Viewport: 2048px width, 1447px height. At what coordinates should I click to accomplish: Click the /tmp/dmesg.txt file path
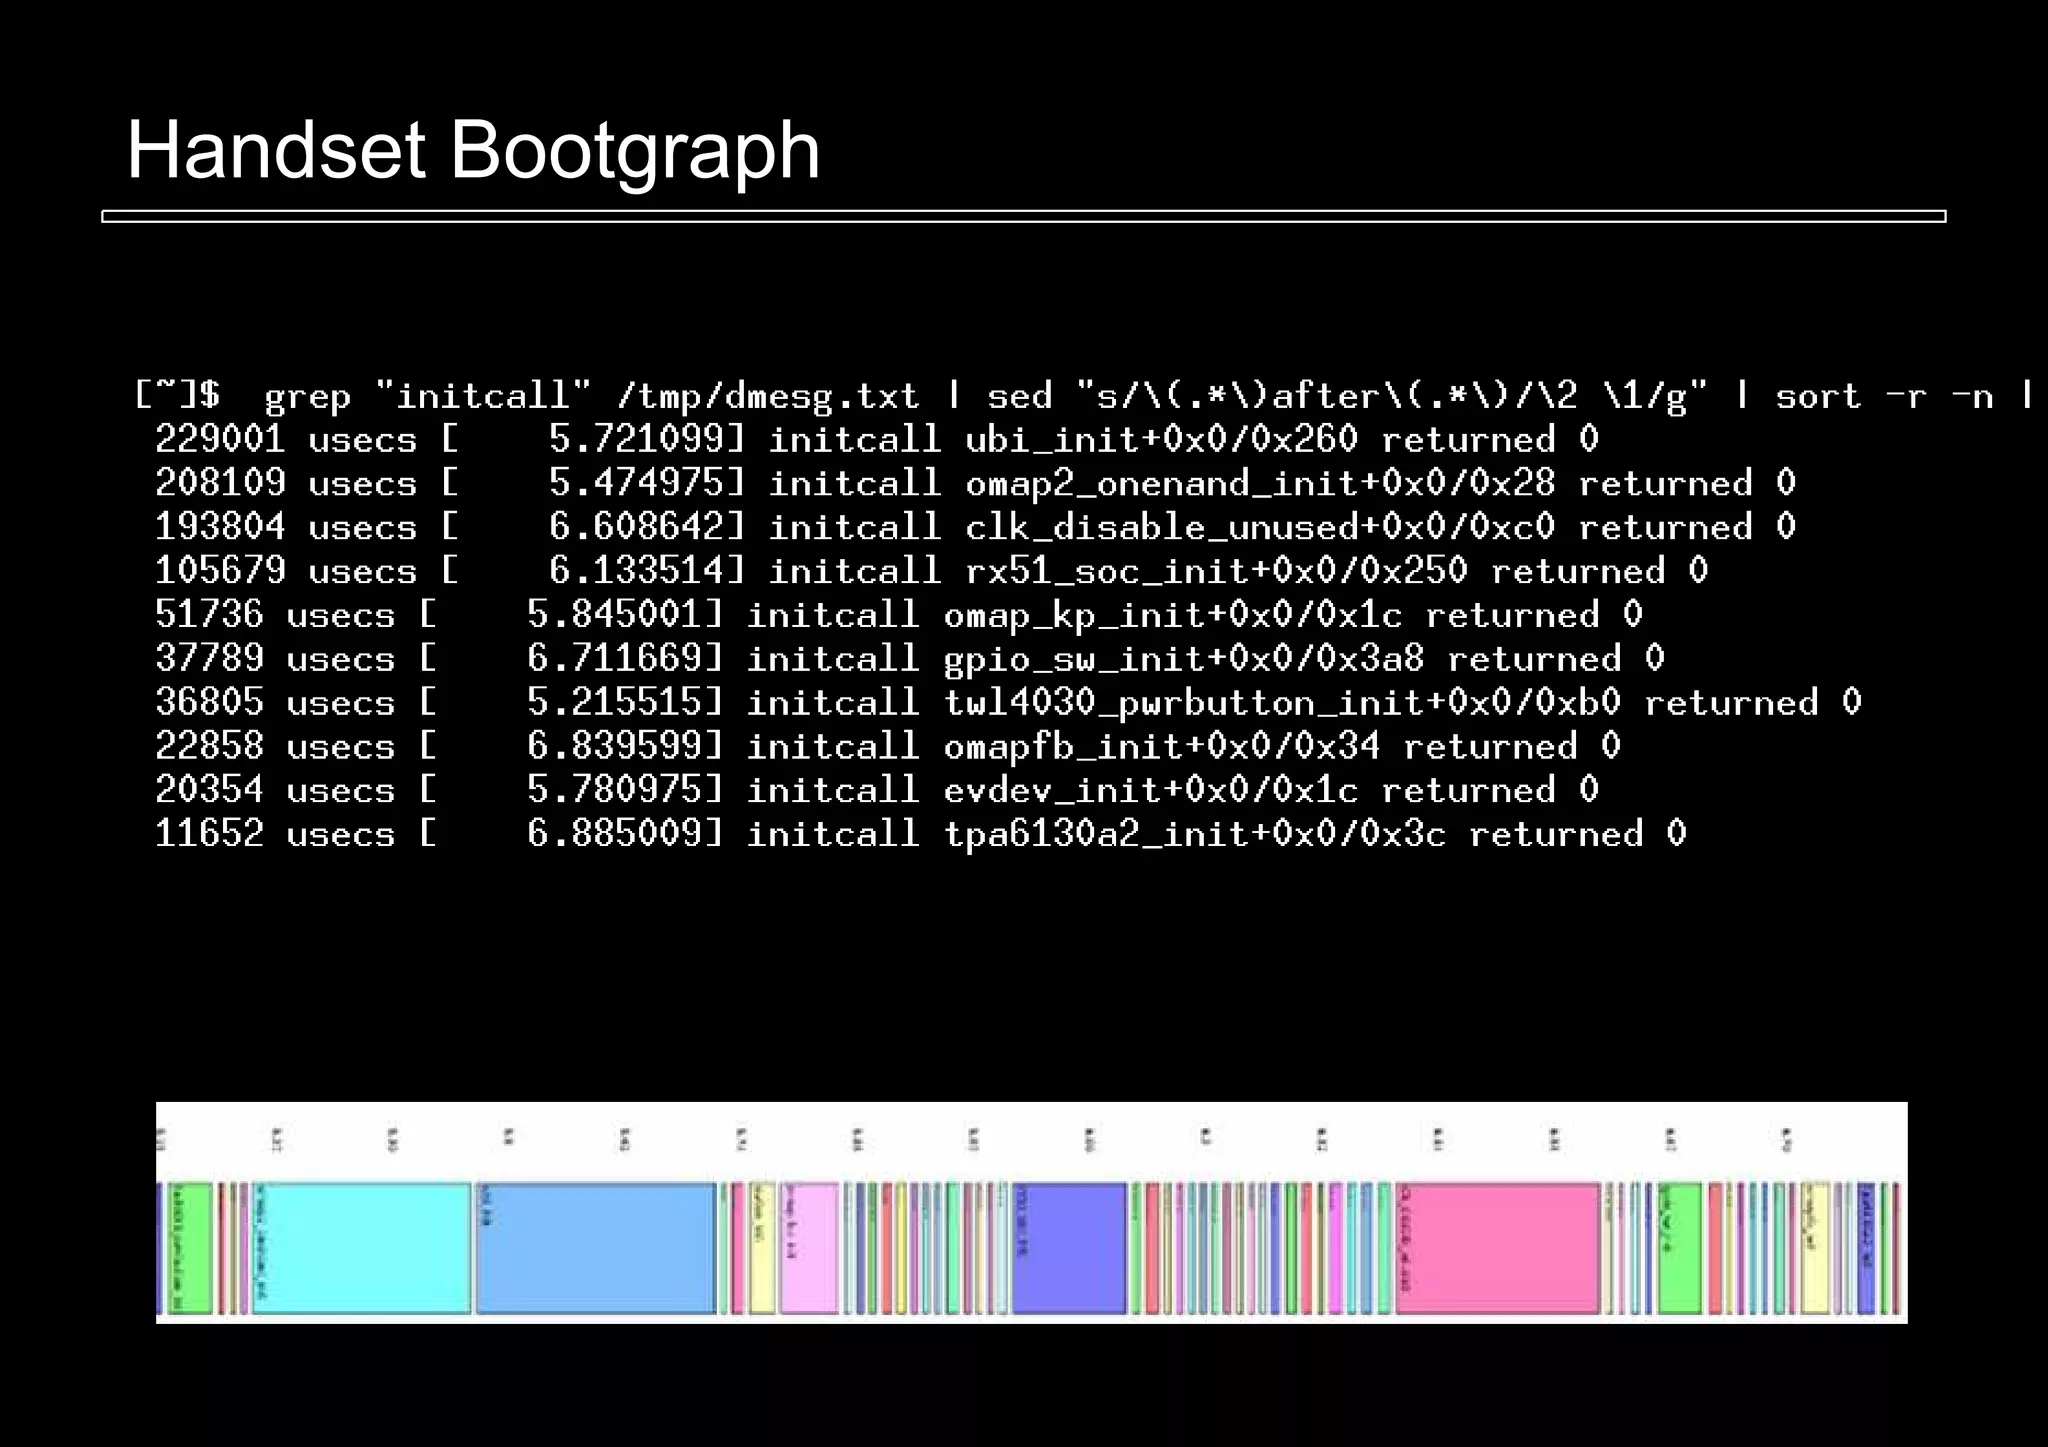point(768,396)
